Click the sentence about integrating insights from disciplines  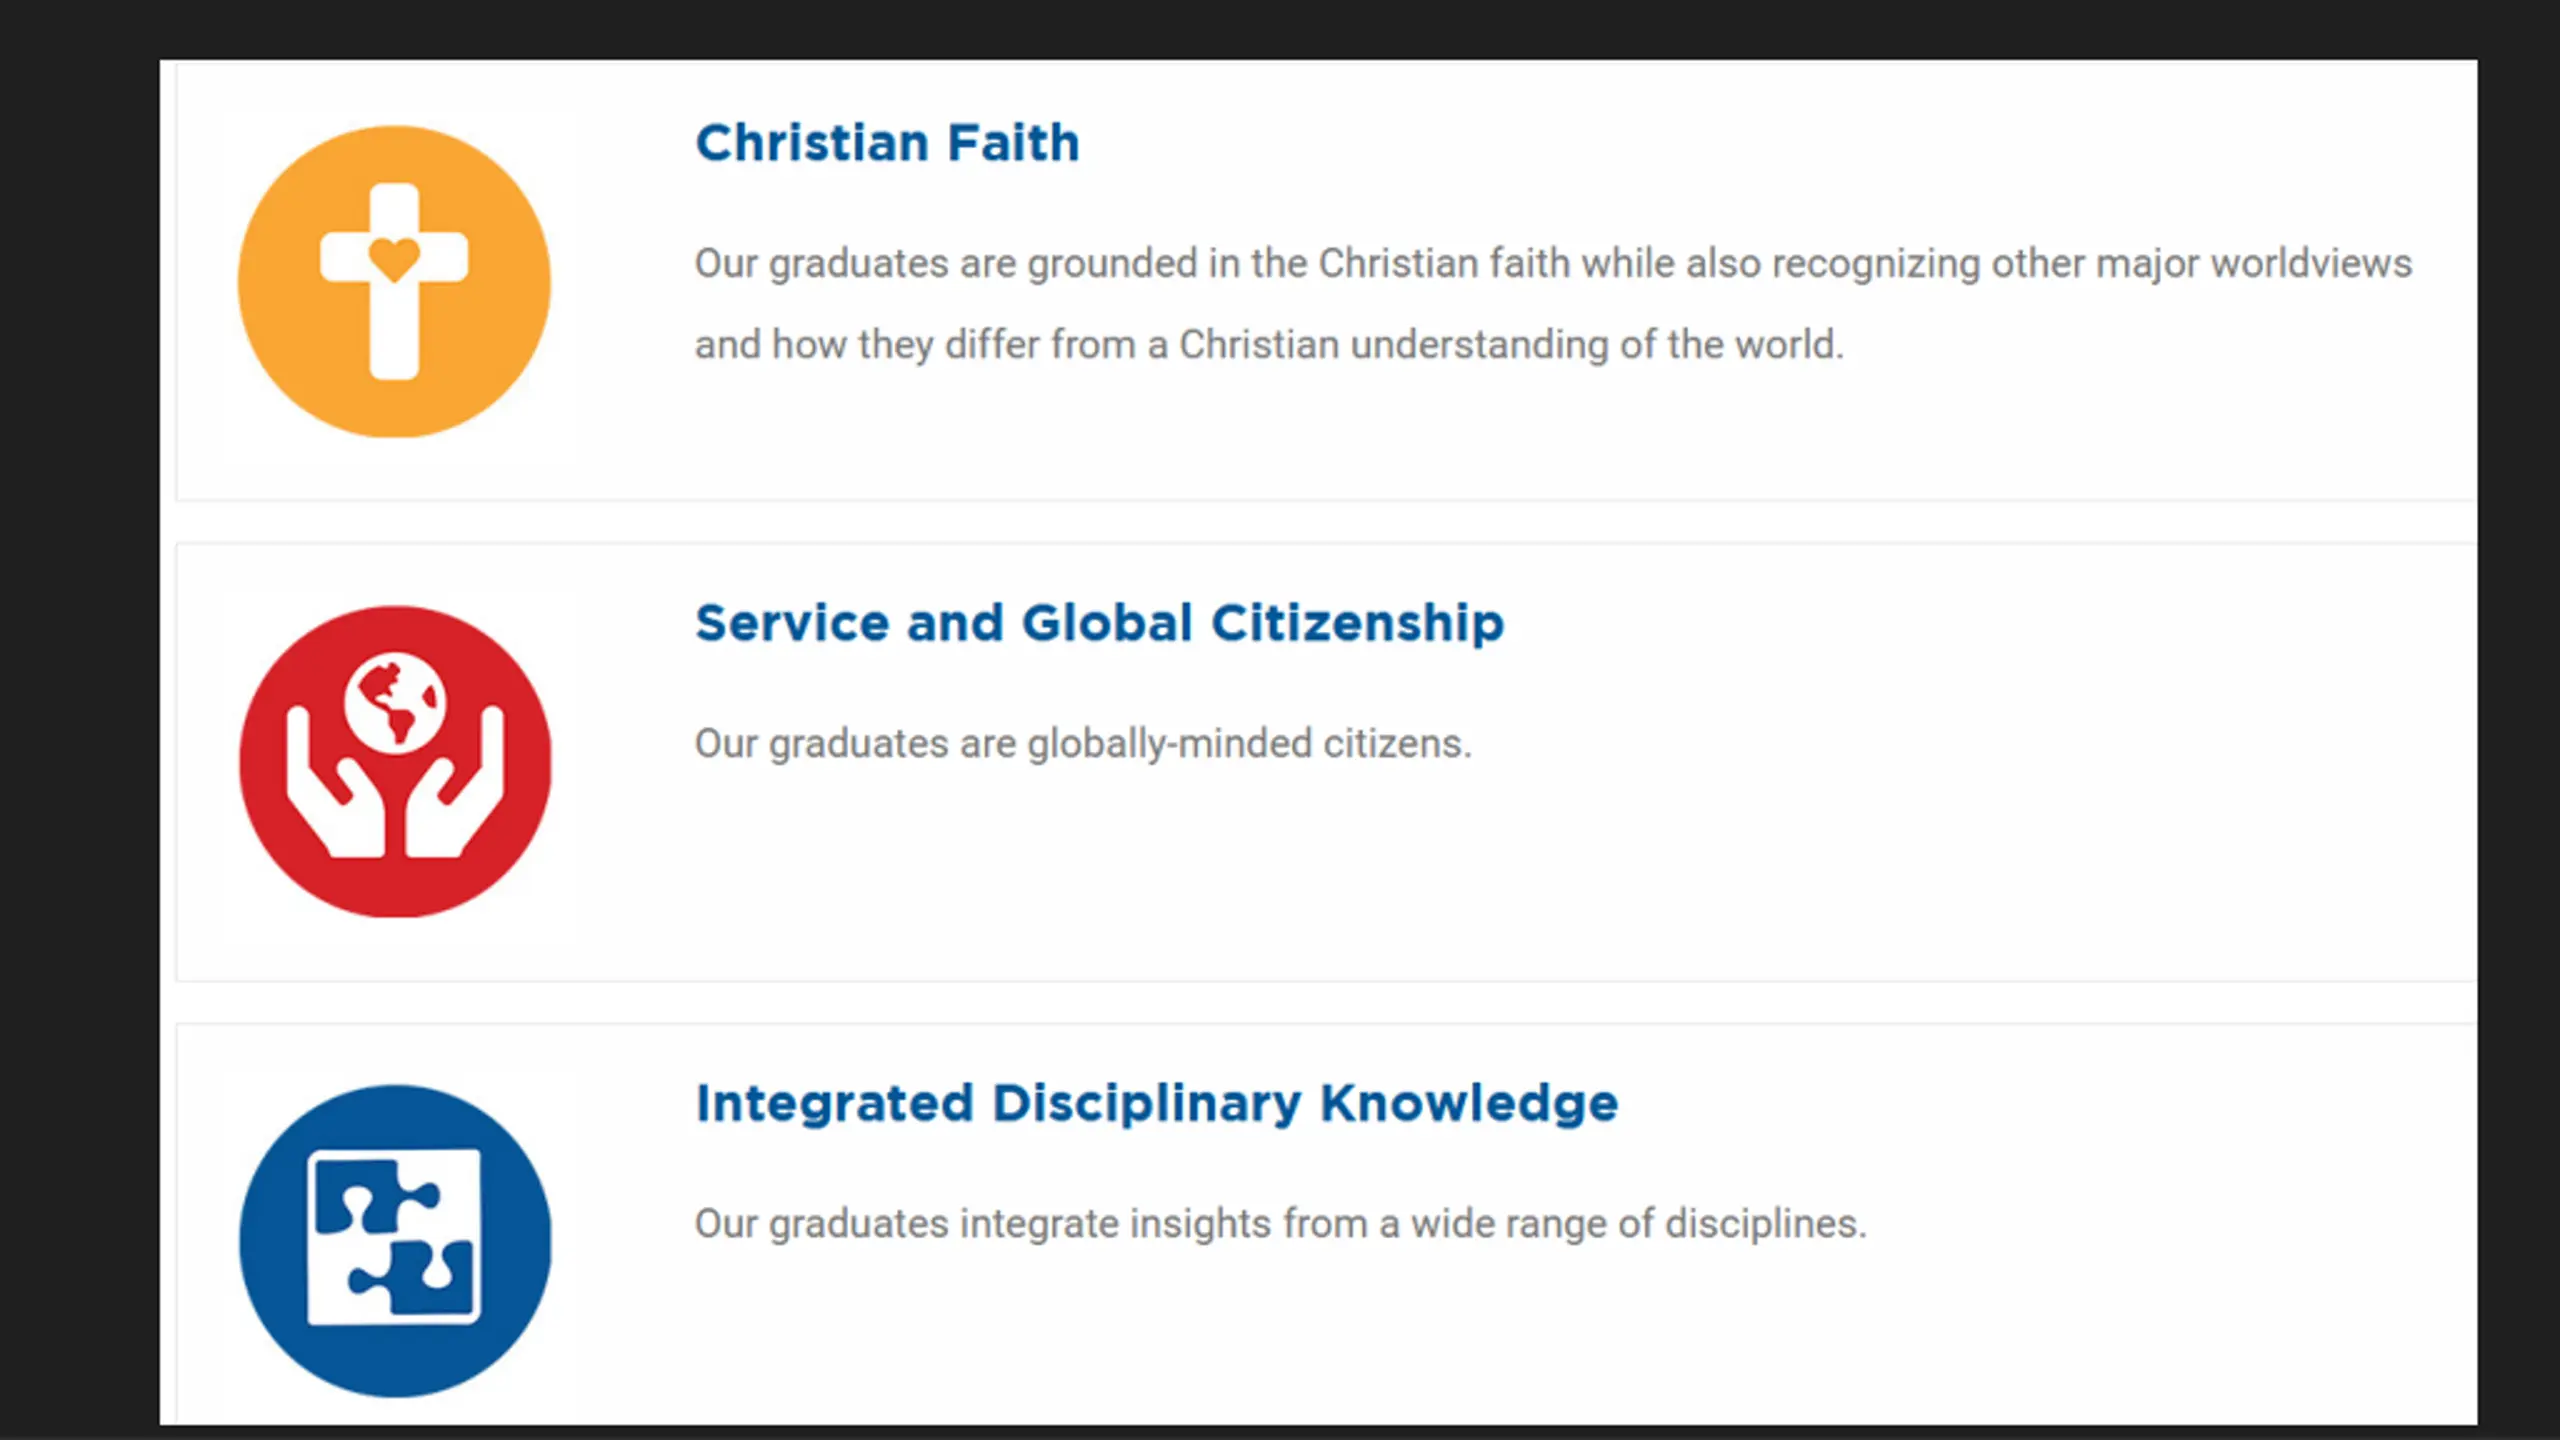1280,1224
